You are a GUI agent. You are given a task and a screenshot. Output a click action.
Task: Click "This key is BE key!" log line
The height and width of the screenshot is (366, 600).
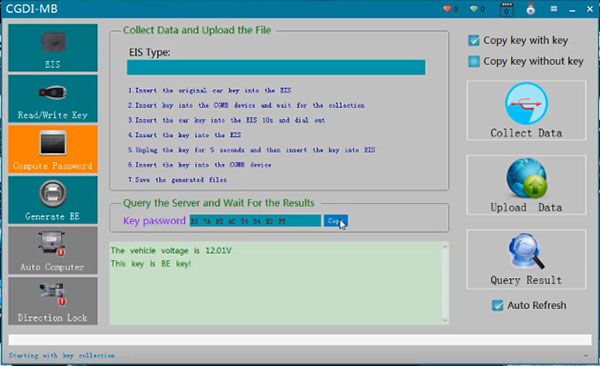point(151,264)
